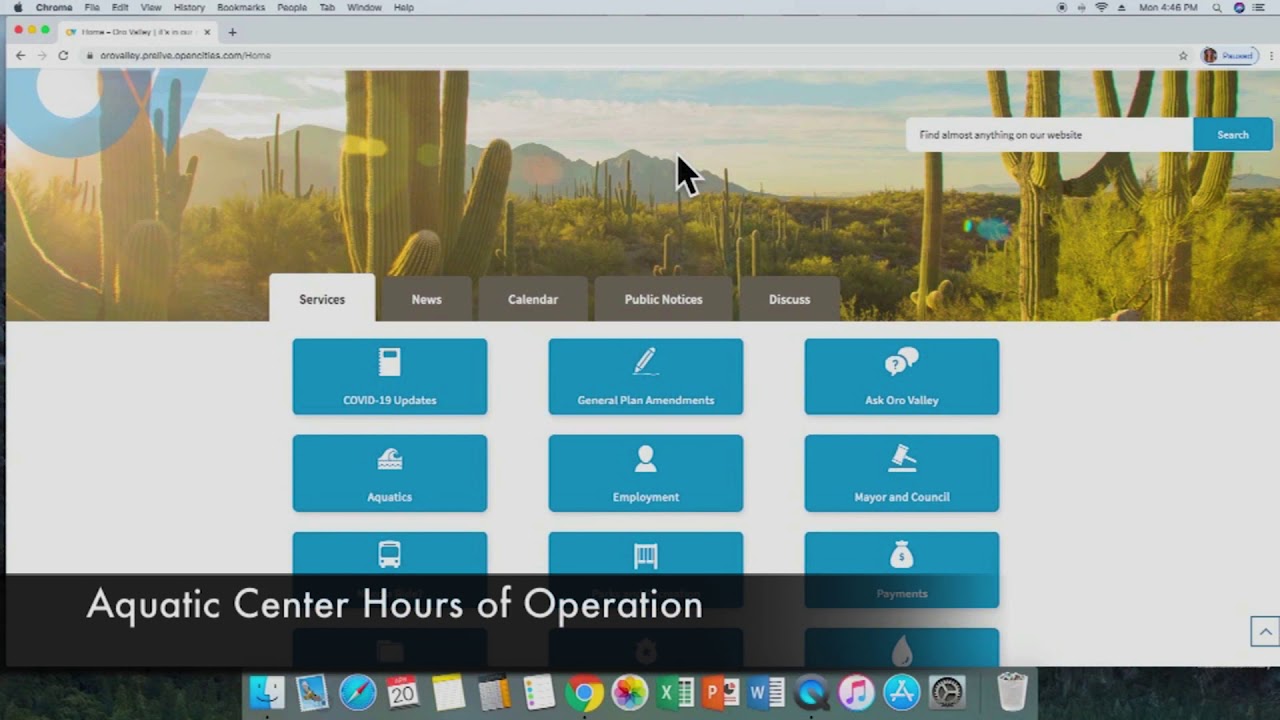The width and height of the screenshot is (1280, 720).
Task: Open Calendar in the dock
Action: pos(403,692)
